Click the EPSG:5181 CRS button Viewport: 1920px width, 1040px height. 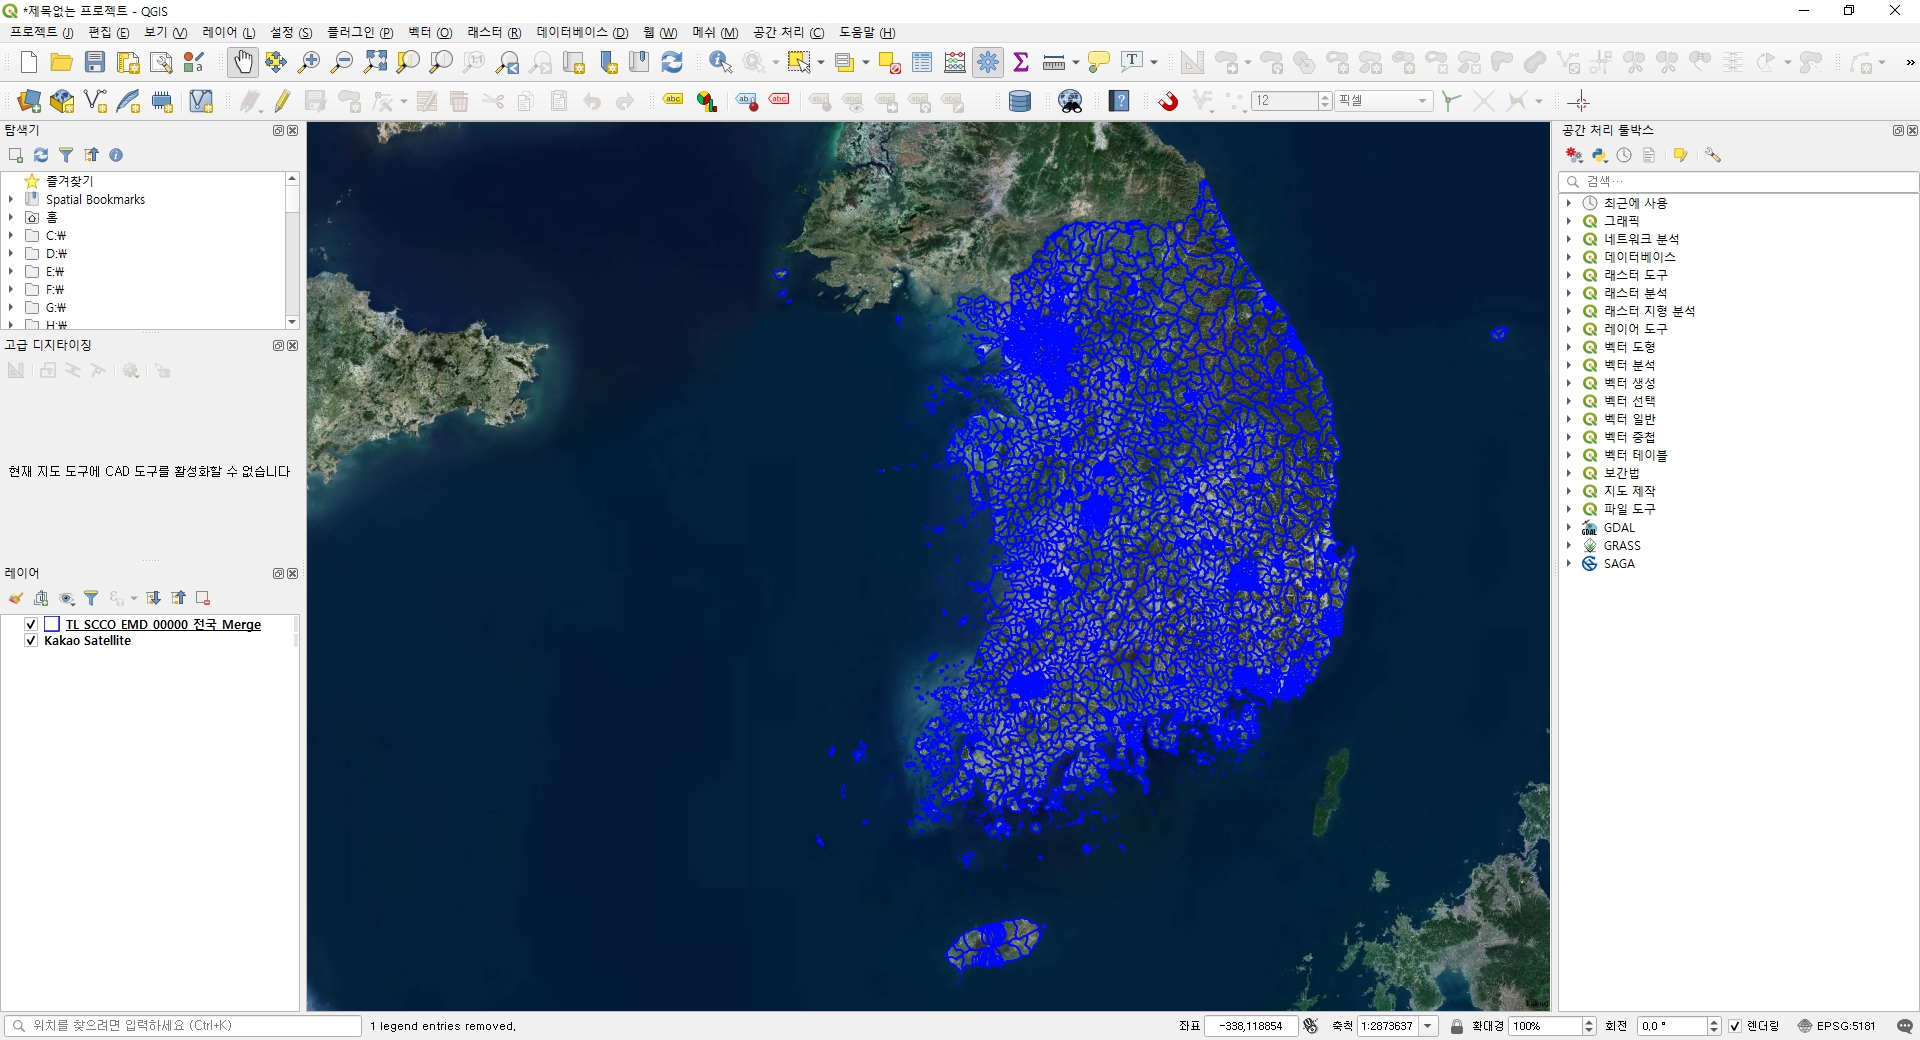click(x=1837, y=1026)
